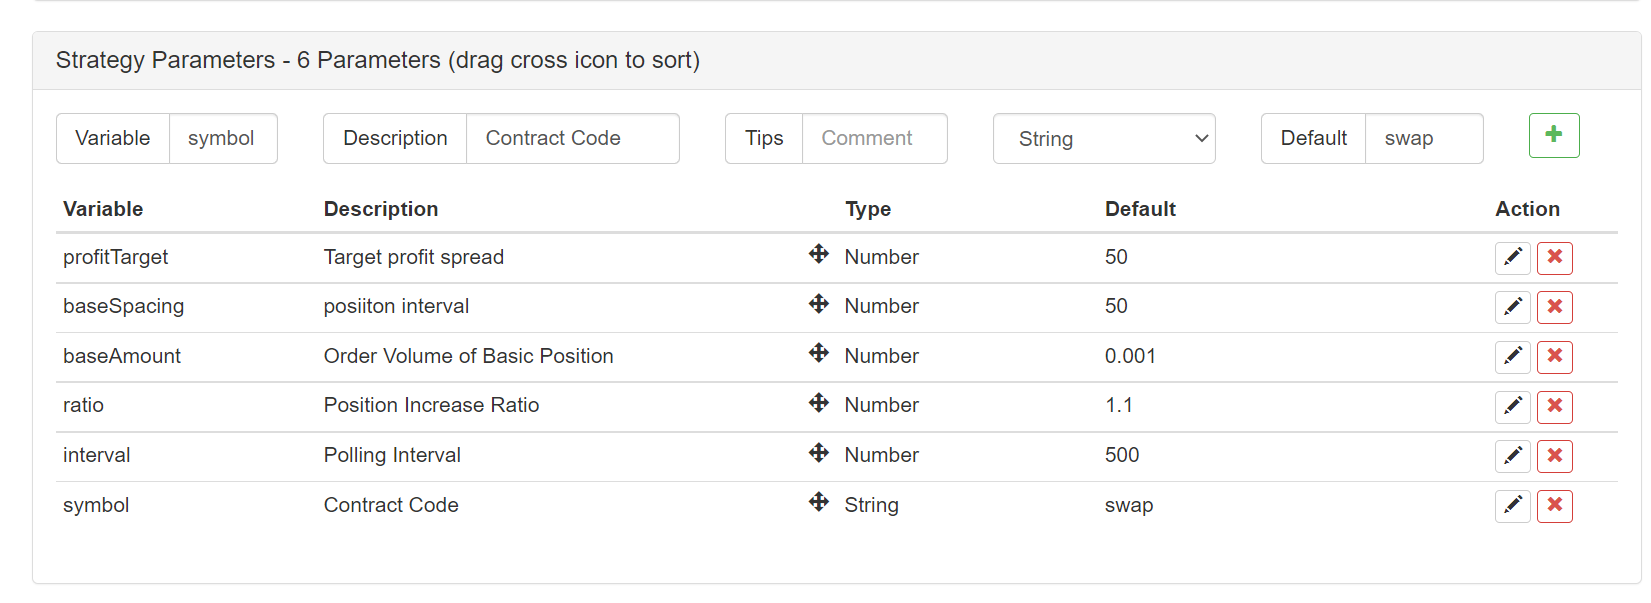The height and width of the screenshot is (603, 1651).
Task: Delete the profitTarget parameter
Action: pos(1554,258)
